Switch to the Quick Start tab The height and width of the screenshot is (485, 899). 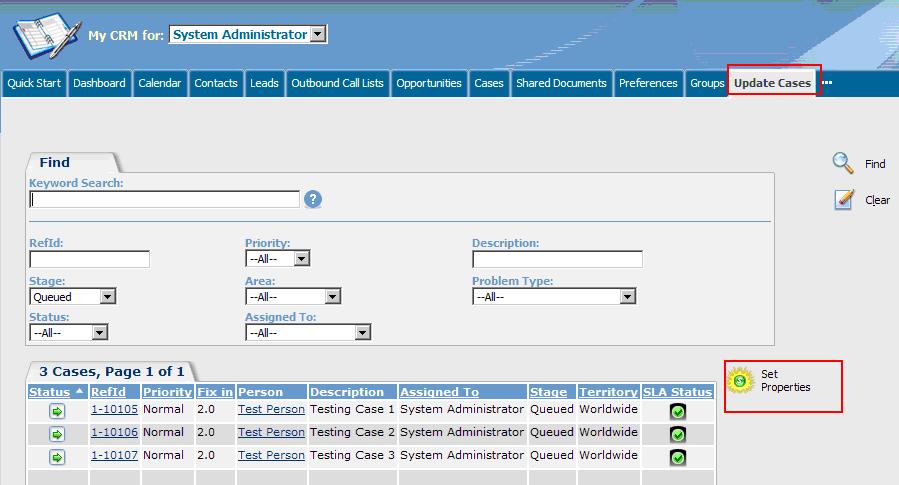[x=34, y=83]
